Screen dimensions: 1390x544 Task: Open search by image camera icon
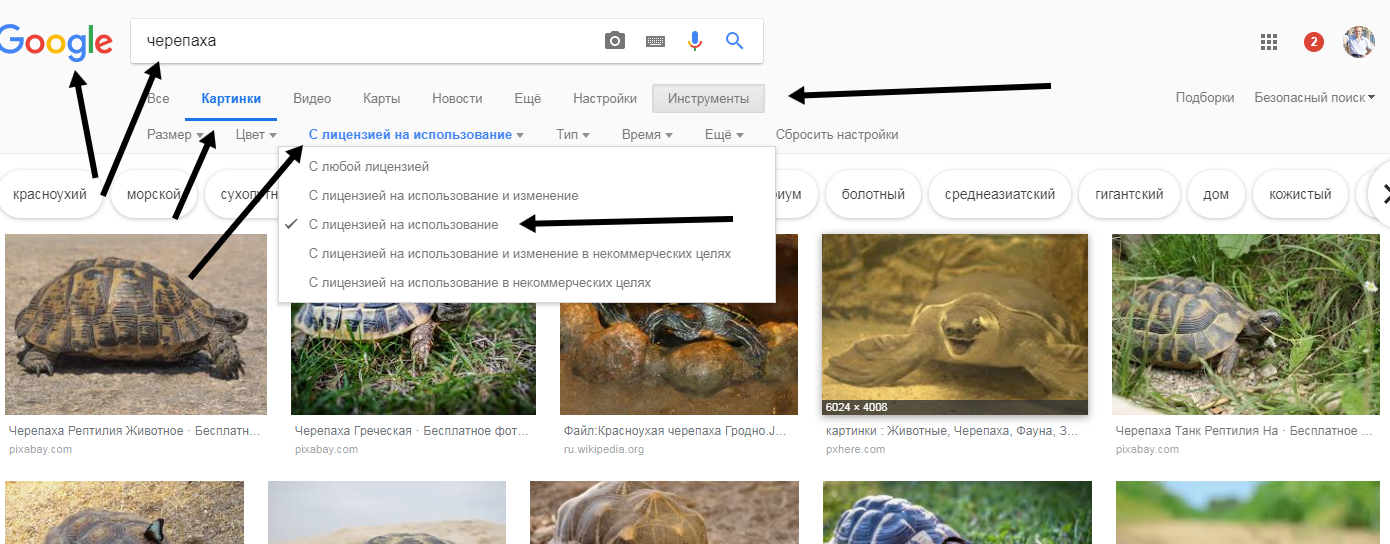(x=615, y=41)
